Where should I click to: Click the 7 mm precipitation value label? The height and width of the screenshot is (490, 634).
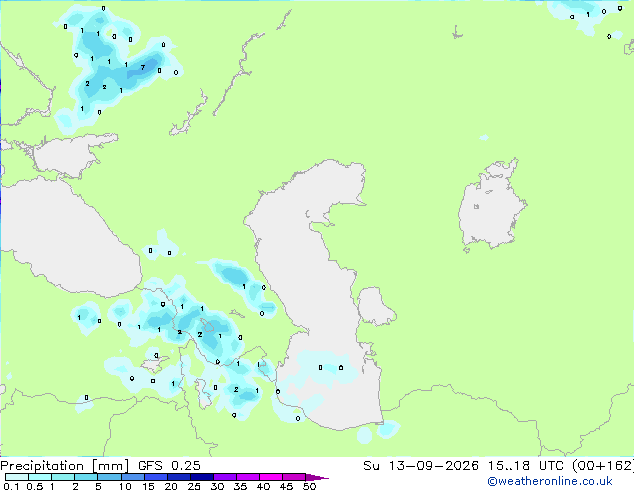click(x=143, y=68)
